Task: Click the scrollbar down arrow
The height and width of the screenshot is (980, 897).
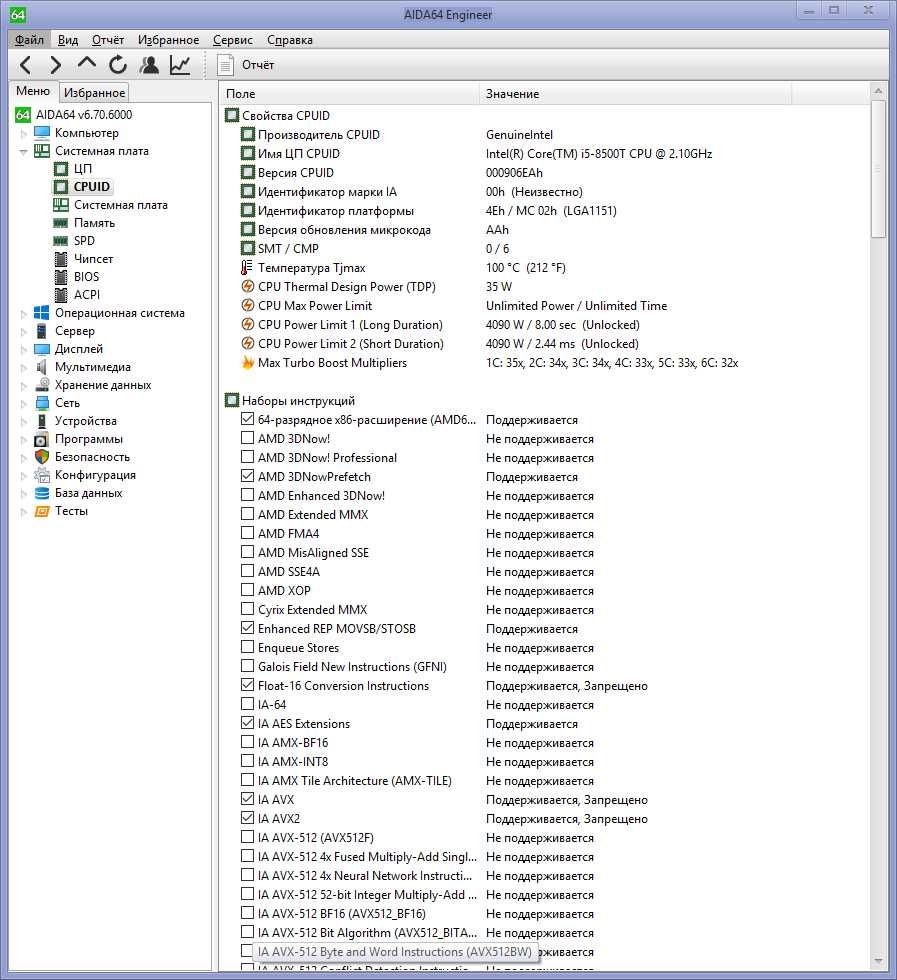Action: (878, 961)
